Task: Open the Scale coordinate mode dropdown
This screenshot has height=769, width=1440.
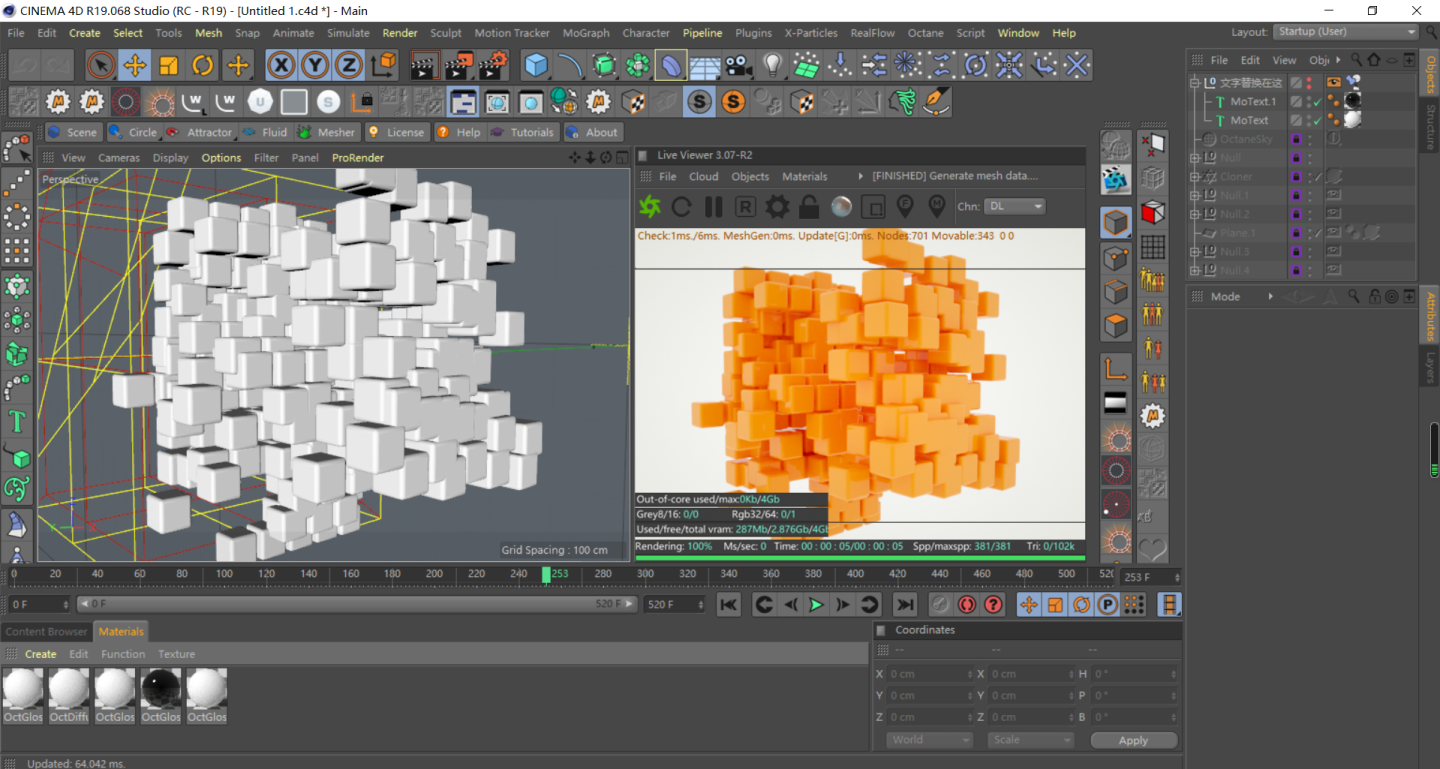Action: (x=1030, y=740)
